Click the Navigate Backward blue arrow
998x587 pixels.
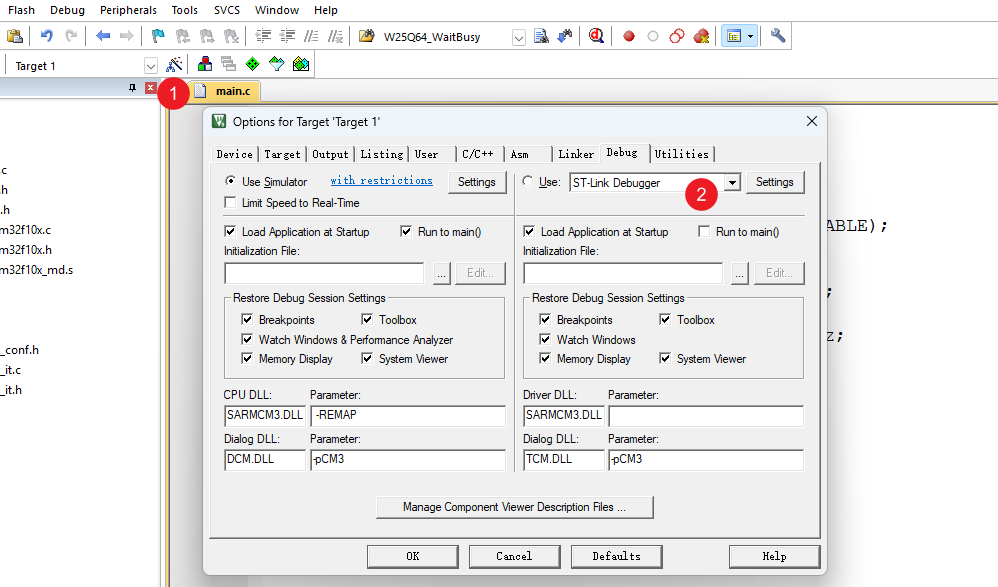point(103,36)
